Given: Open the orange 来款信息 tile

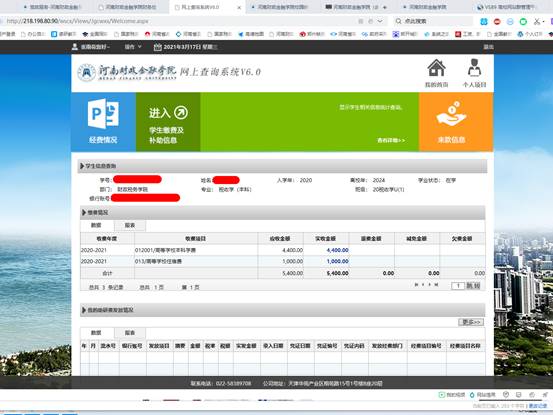Looking at the screenshot, I should (x=456, y=122).
